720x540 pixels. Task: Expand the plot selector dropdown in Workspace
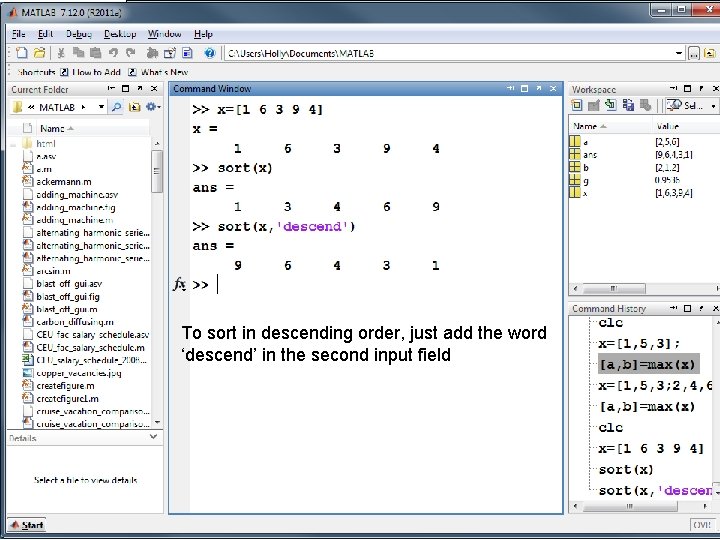[x=713, y=106]
